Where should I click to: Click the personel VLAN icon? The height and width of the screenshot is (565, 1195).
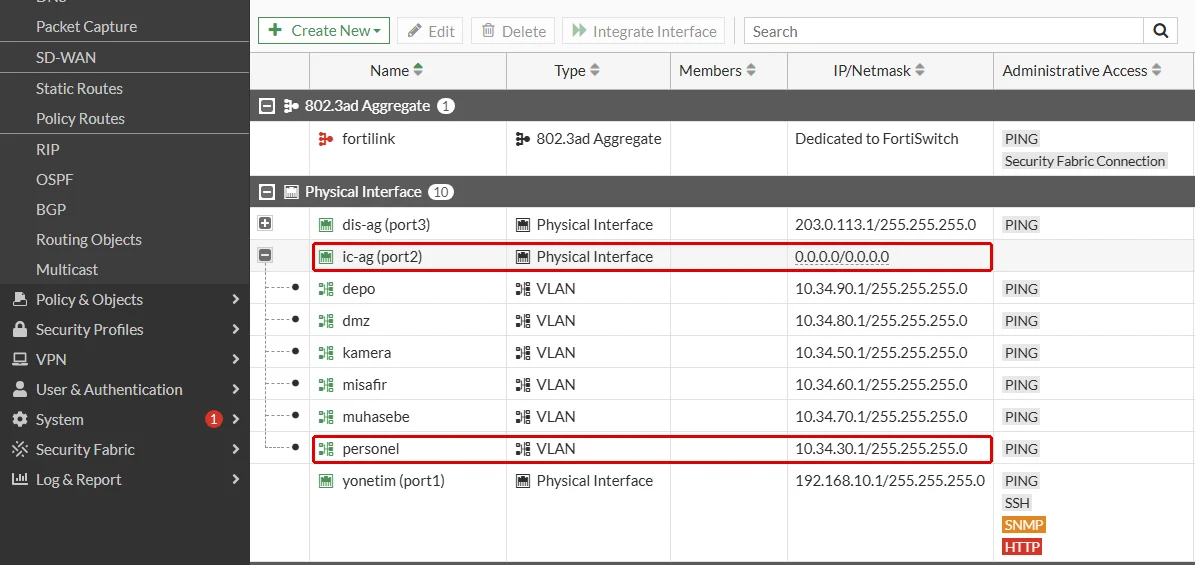click(326, 449)
